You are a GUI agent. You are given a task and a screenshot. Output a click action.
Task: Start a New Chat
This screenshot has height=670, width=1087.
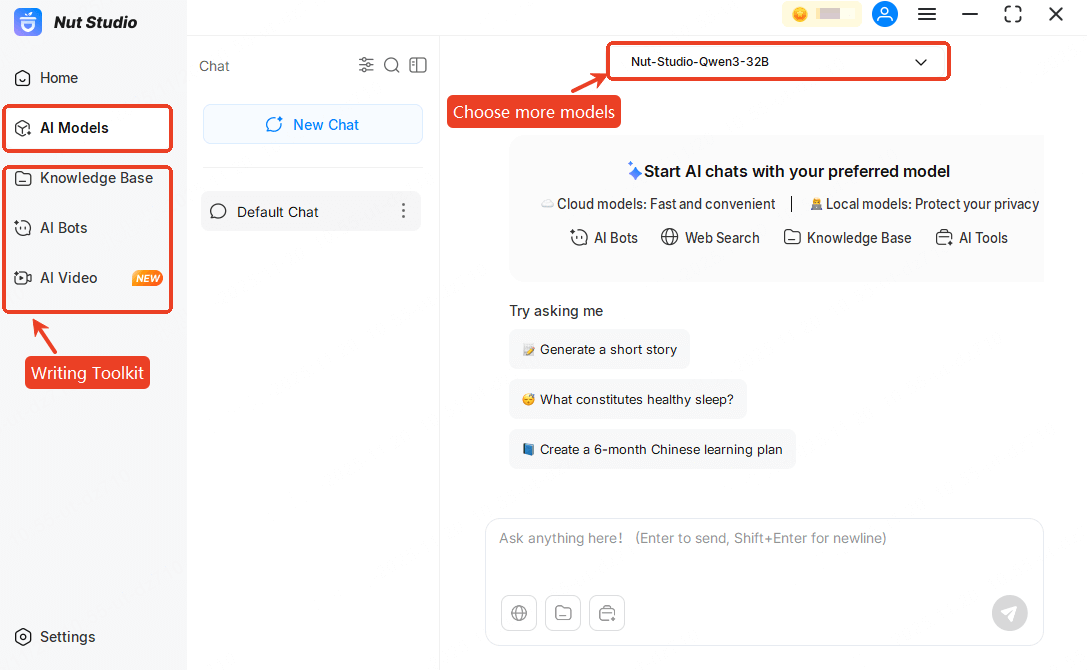click(x=312, y=125)
